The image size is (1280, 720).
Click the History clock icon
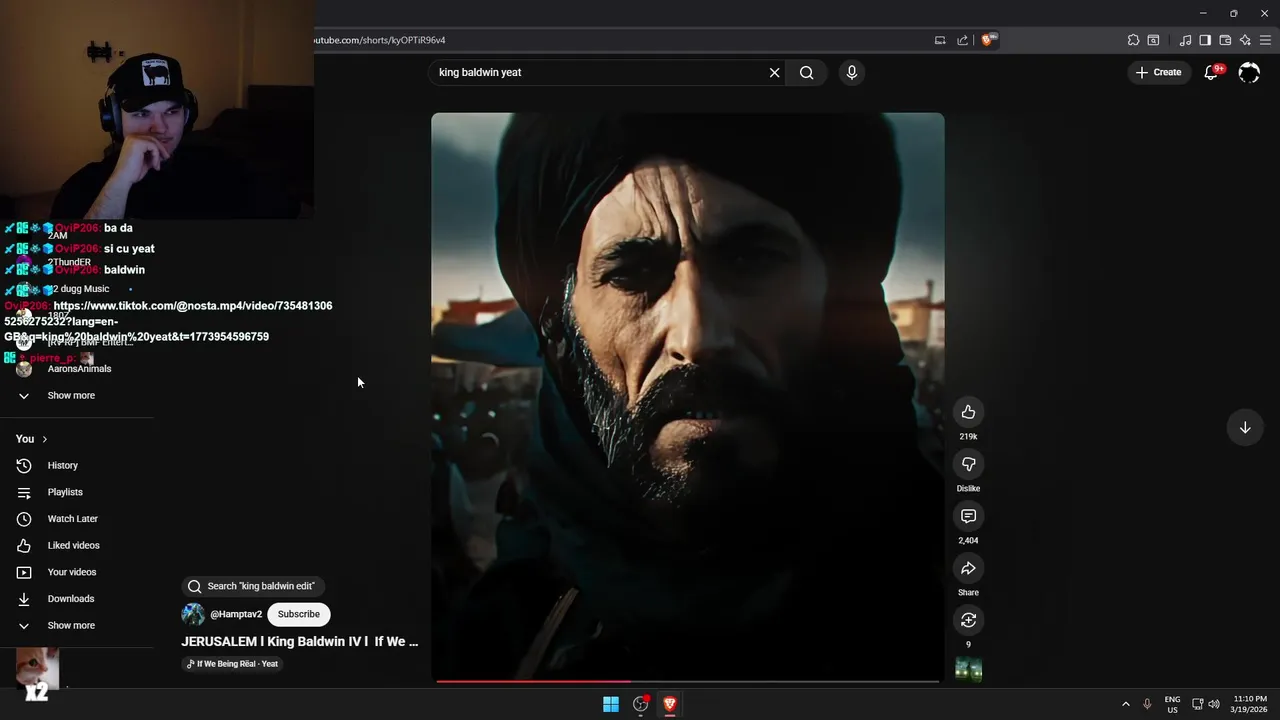[24, 466]
